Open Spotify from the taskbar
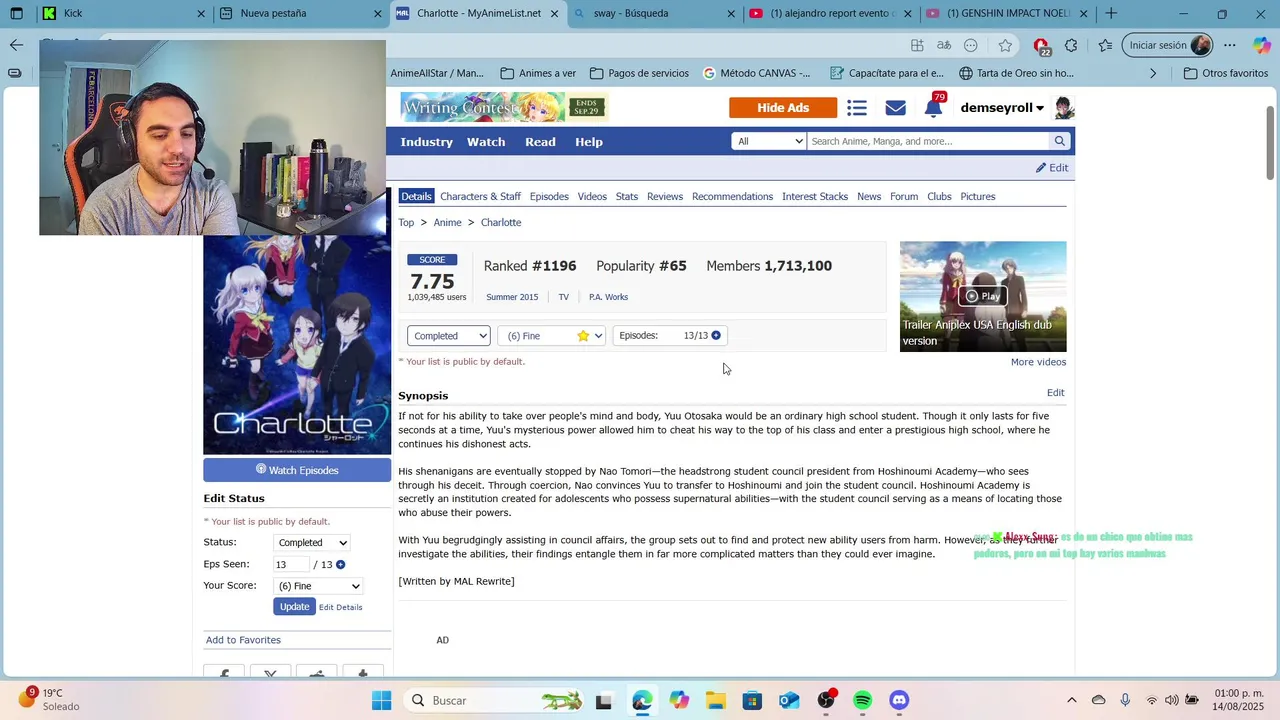 (863, 700)
